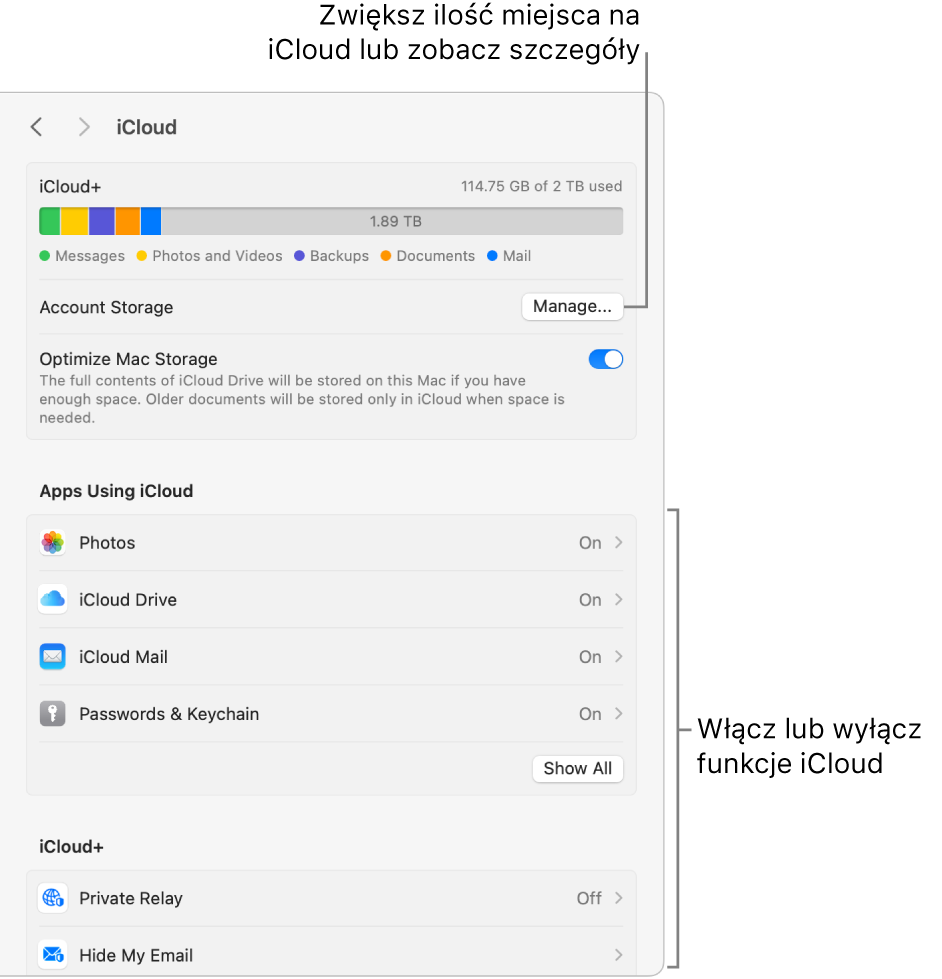
Task: Click the Photos app icon
Action: click(52, 543)
